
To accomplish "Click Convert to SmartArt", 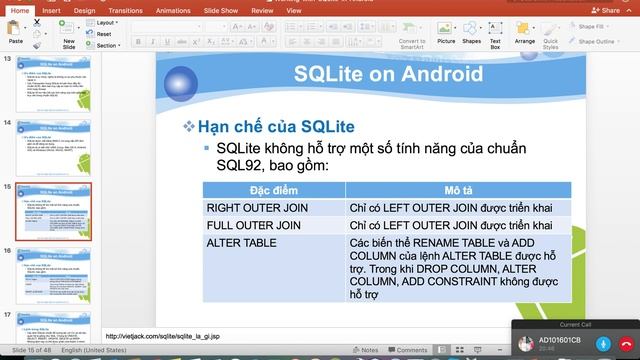I will [x=412, y=36].
